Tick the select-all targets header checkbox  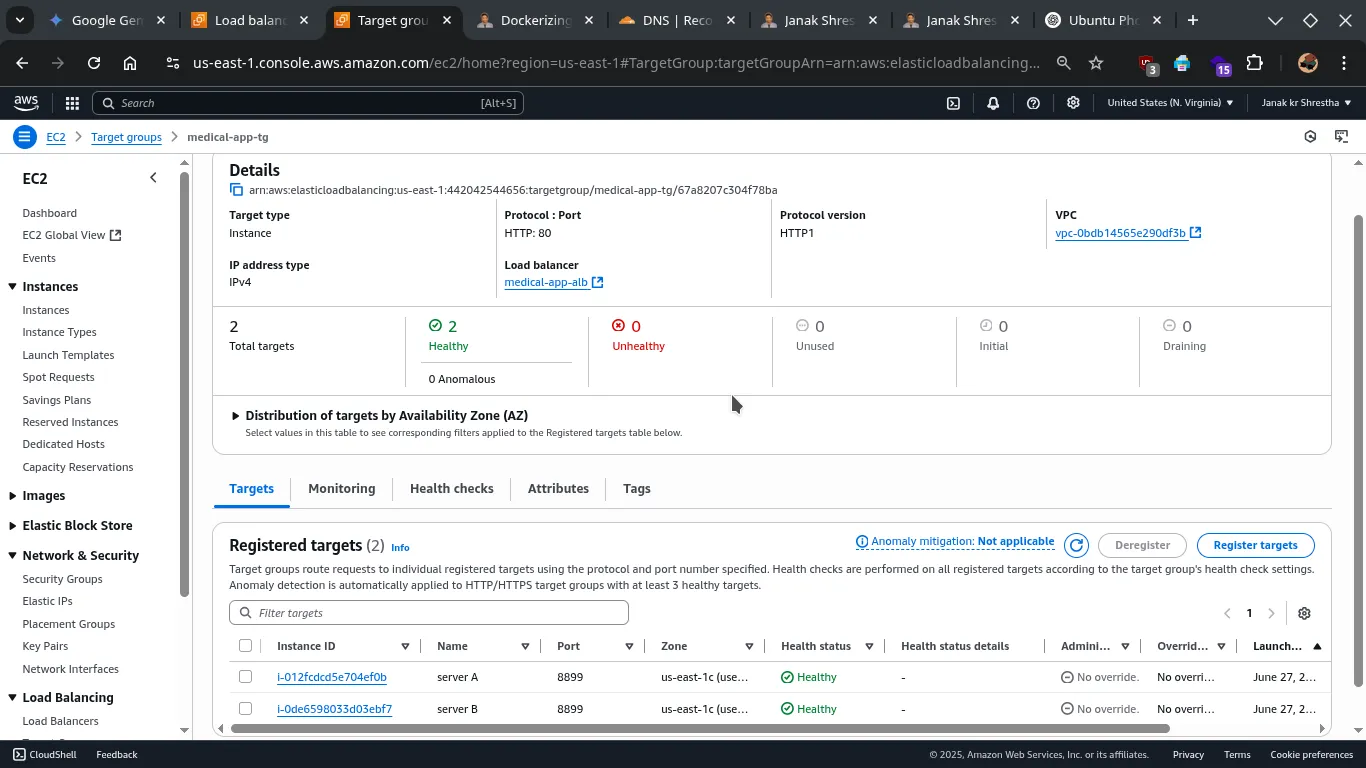tap(246, 646)
